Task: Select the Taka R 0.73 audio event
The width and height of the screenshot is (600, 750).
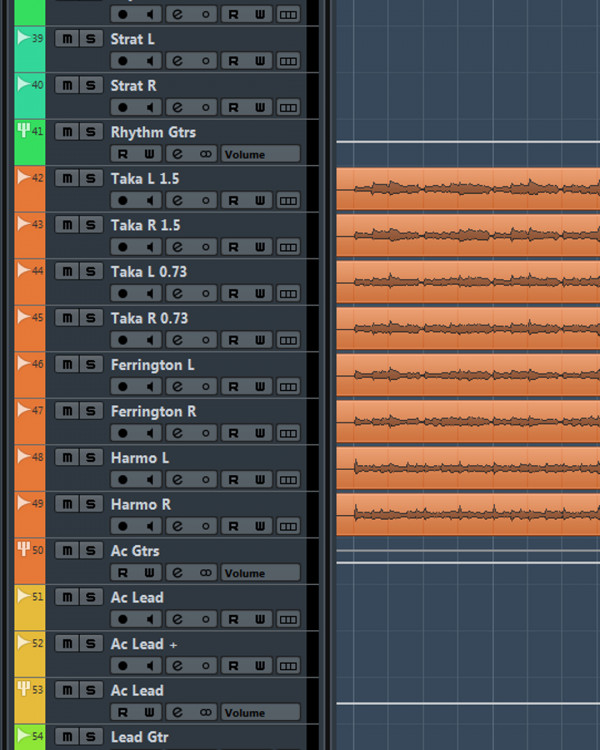Action: (x=468, y=328)
